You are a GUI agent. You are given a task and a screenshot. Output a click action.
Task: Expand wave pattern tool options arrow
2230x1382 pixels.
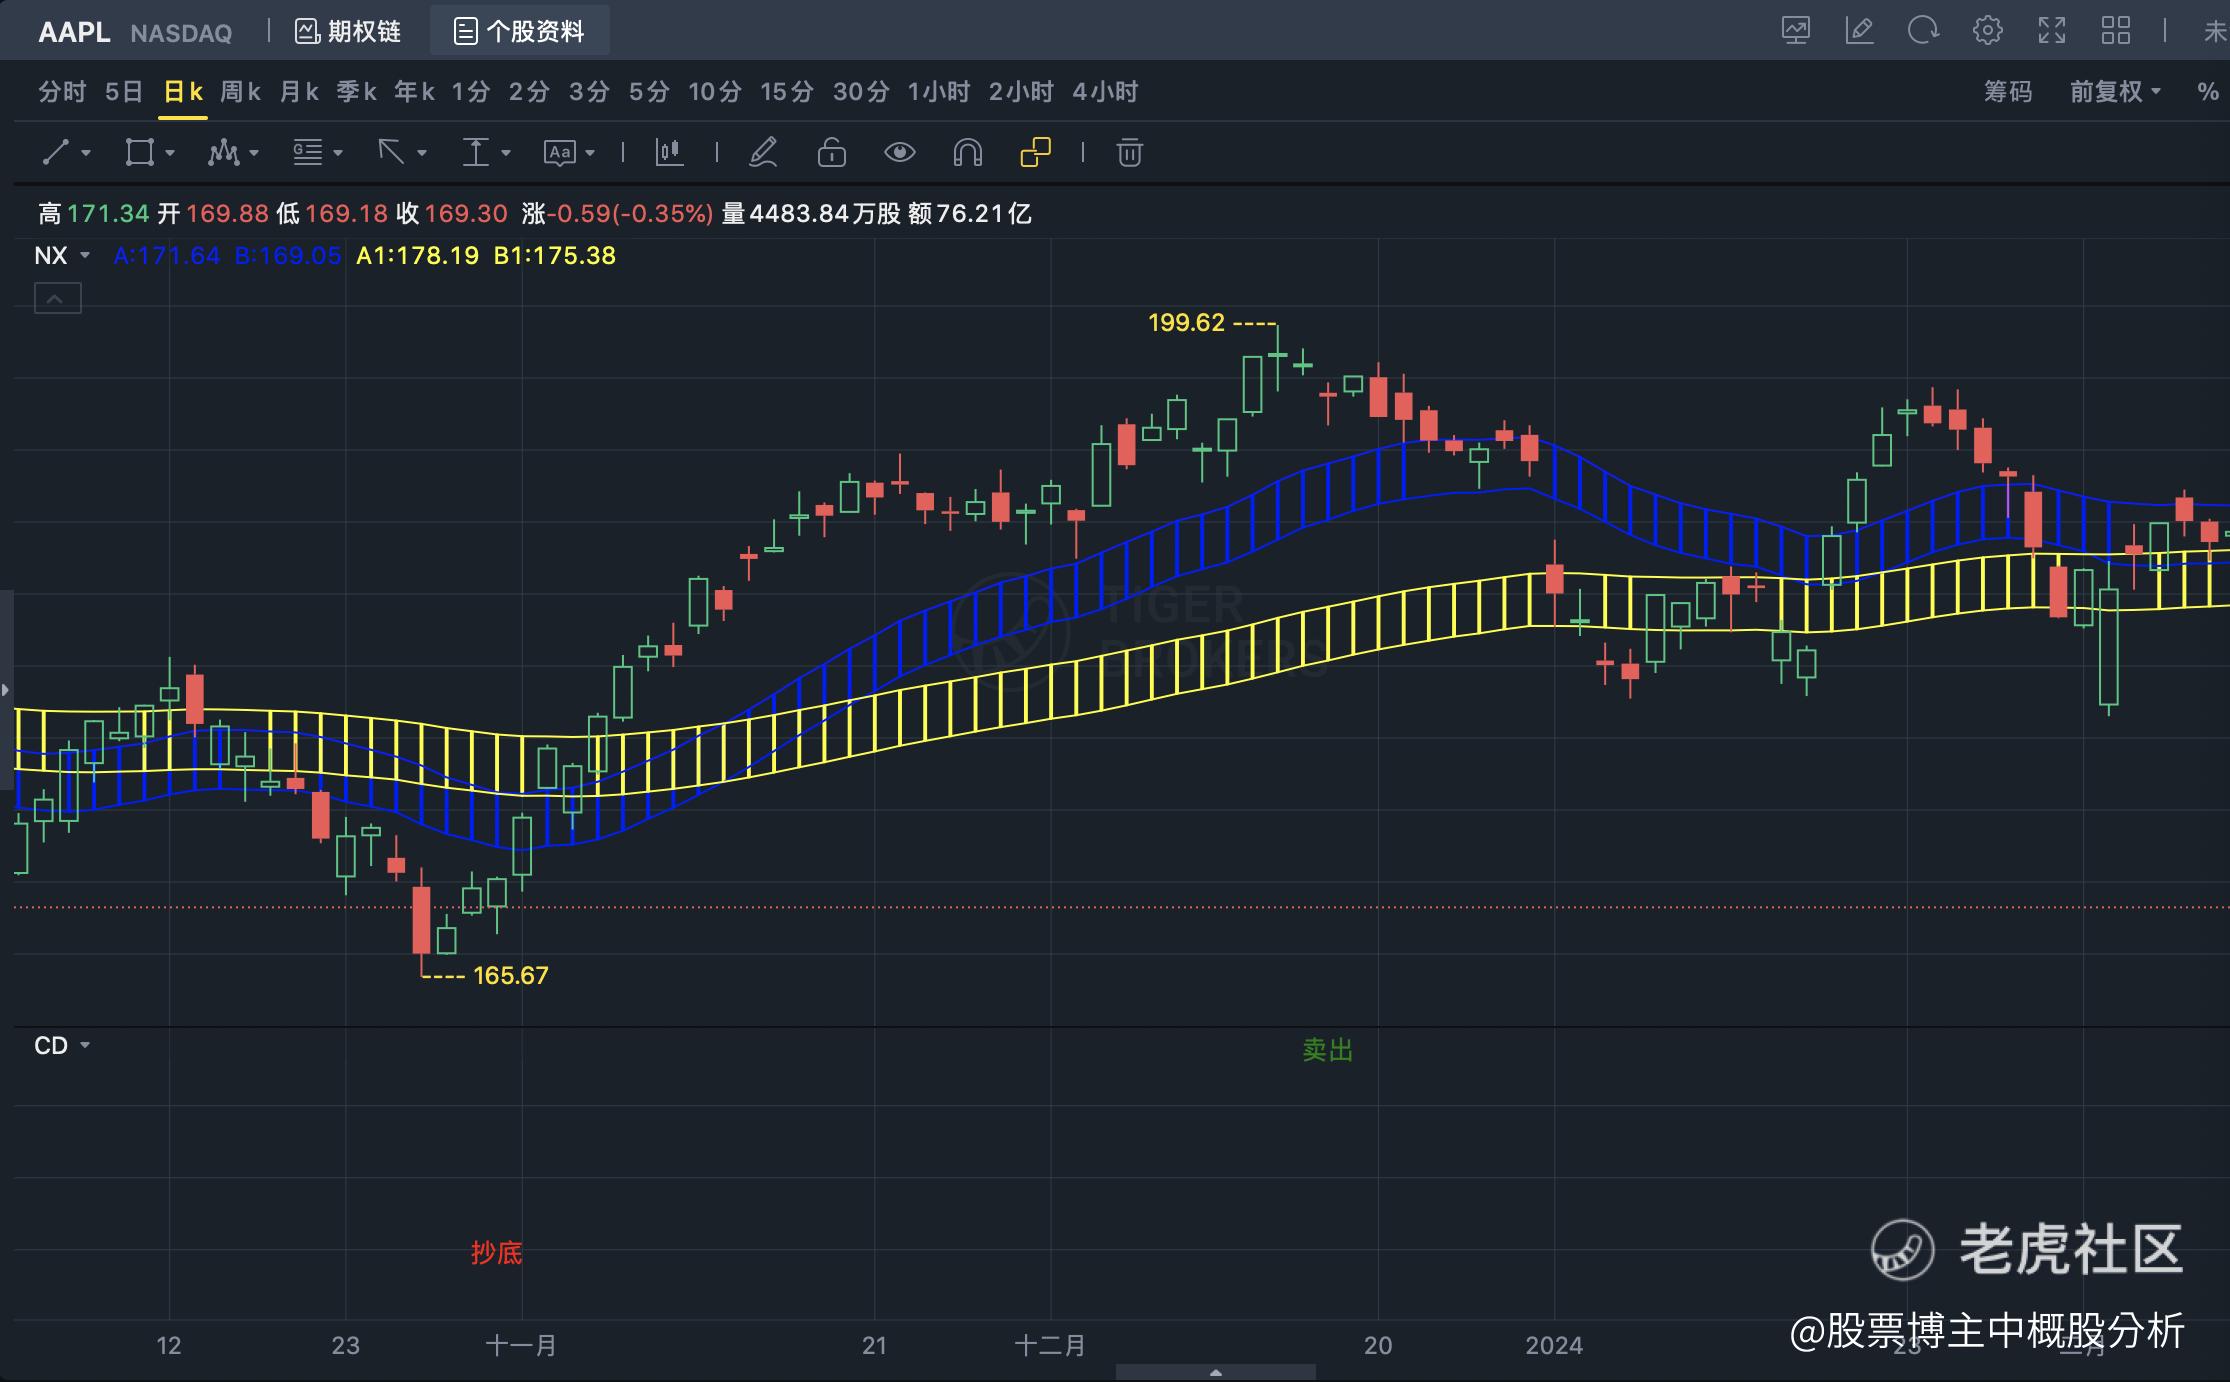[x=254, y=153]
